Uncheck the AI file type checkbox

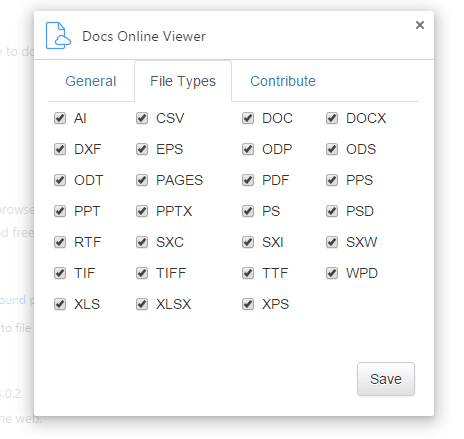pyautogui.click(x=60, y=118)
